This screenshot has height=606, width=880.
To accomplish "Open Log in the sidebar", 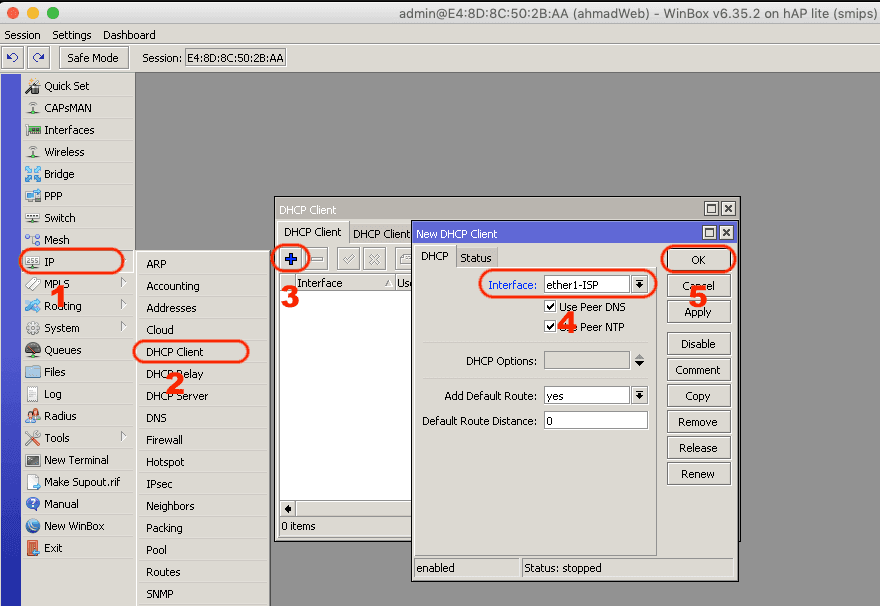I will click(x=78, y=394).
